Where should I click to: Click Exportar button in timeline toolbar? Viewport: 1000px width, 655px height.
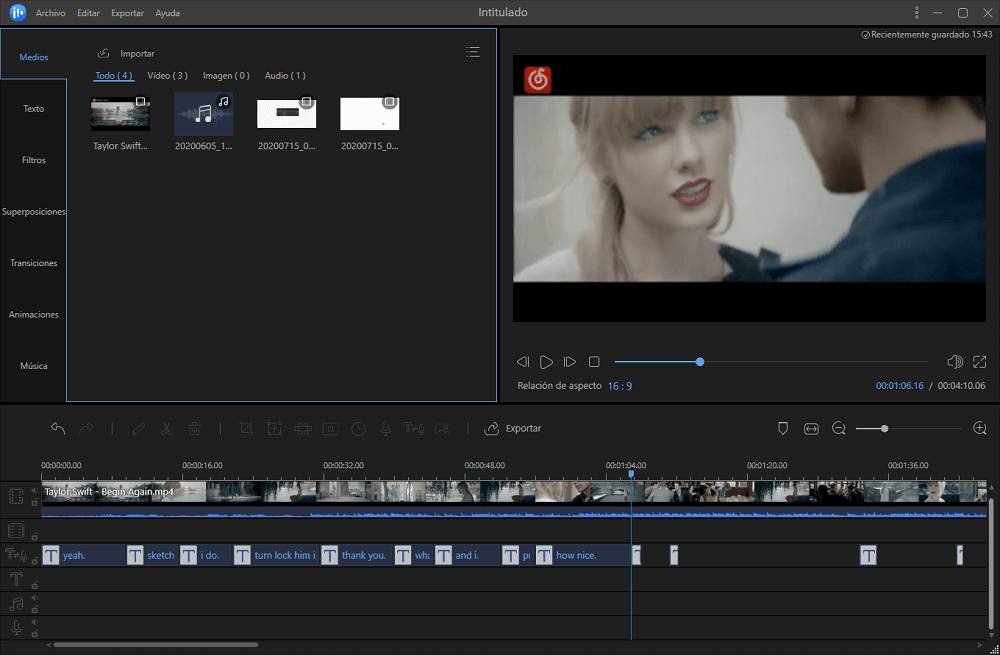point(513,429)
